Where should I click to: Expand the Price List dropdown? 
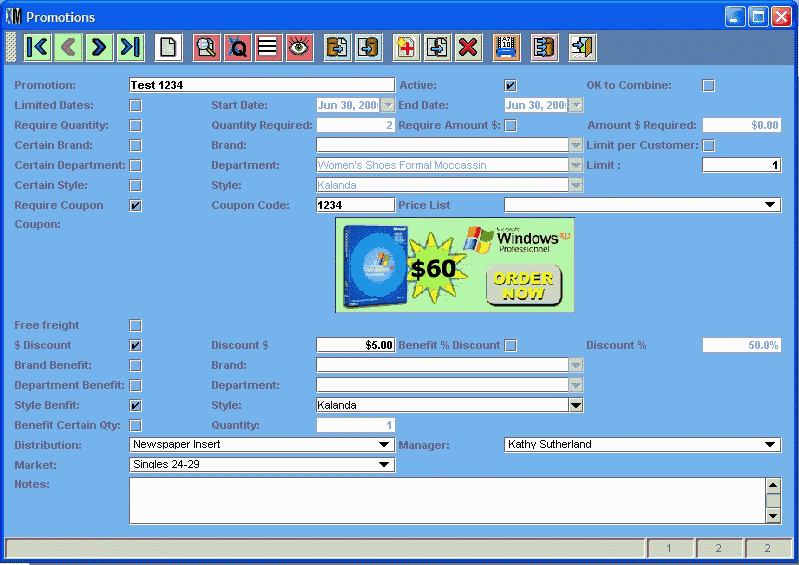[x=770, y=205]
